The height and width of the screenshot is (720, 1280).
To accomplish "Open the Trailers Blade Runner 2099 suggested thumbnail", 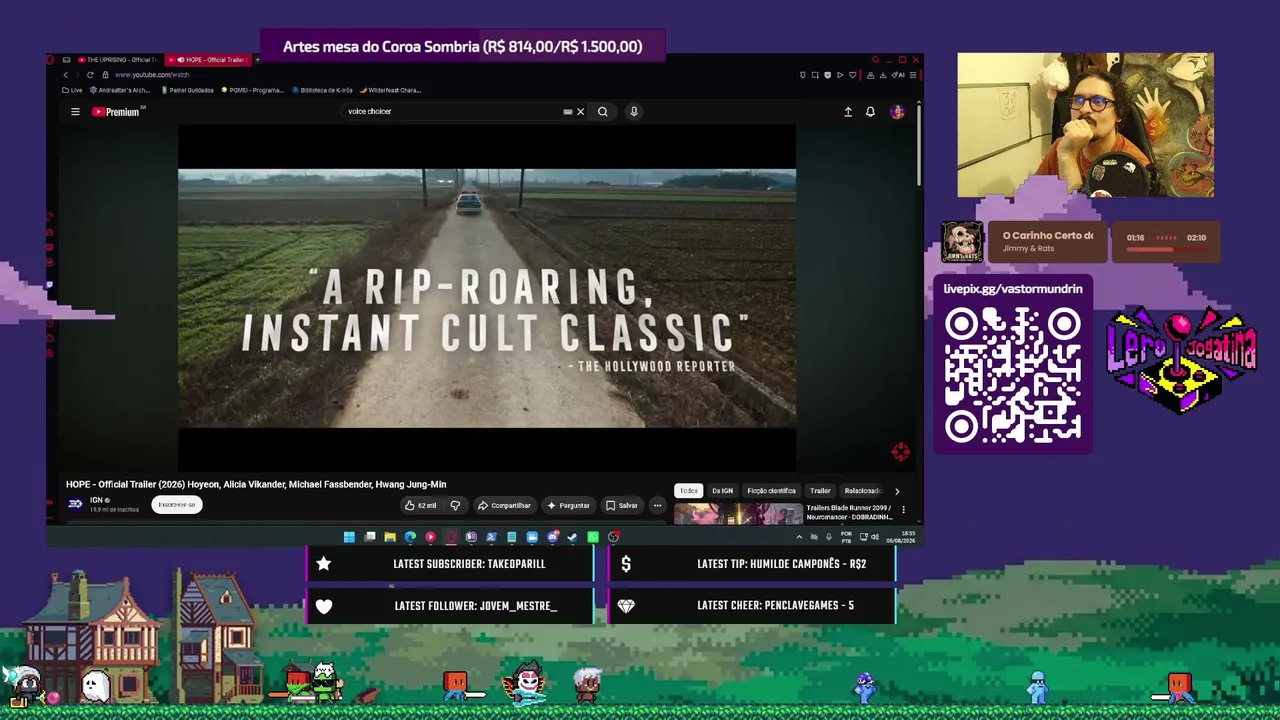I will click(x=738, y=514).
